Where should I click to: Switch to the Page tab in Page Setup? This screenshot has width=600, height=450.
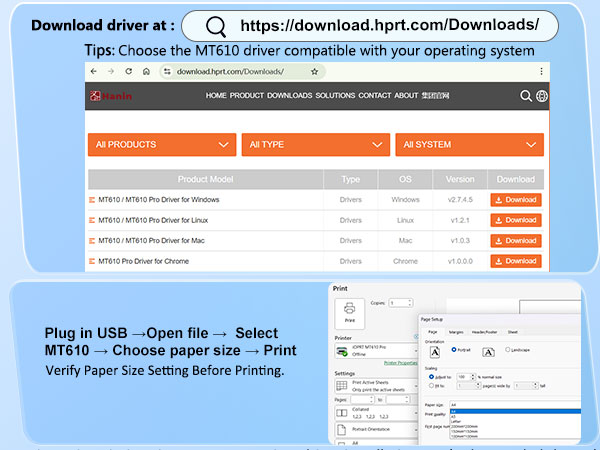pyautogui.click(x=432, y=332)
